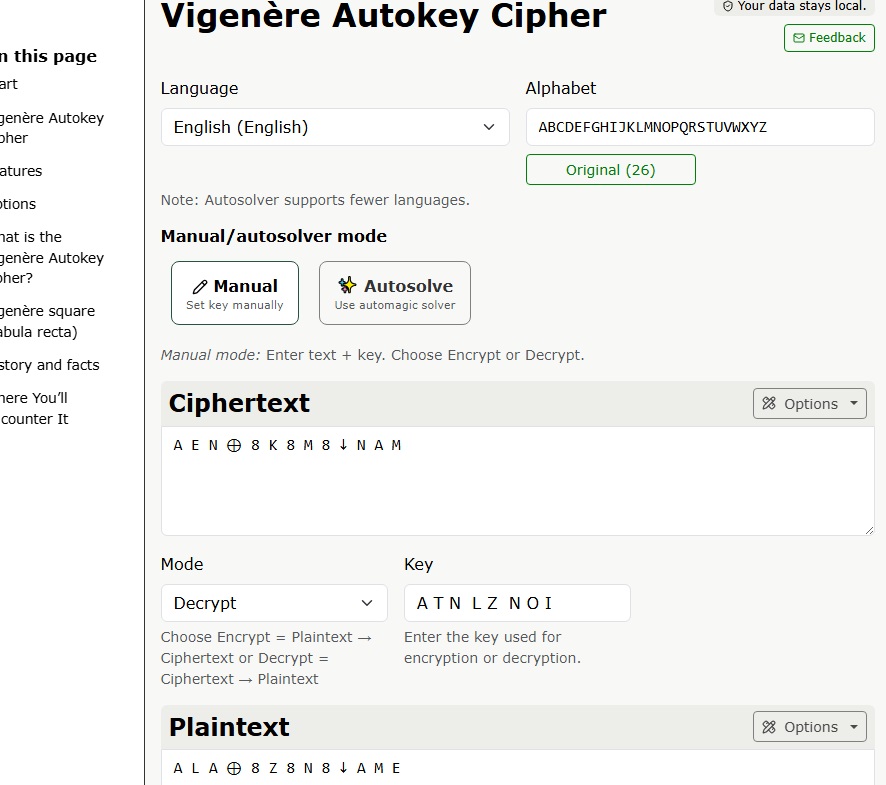Open 'here You'll counter It' sidebar link
This screenshot has width=886, height=785.
pos(34,409)
